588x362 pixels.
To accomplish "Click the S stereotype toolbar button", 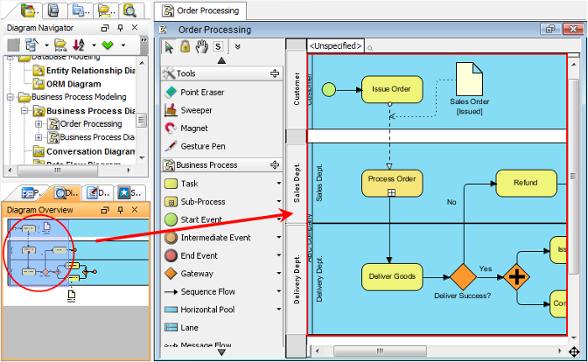I will point(218,47).
